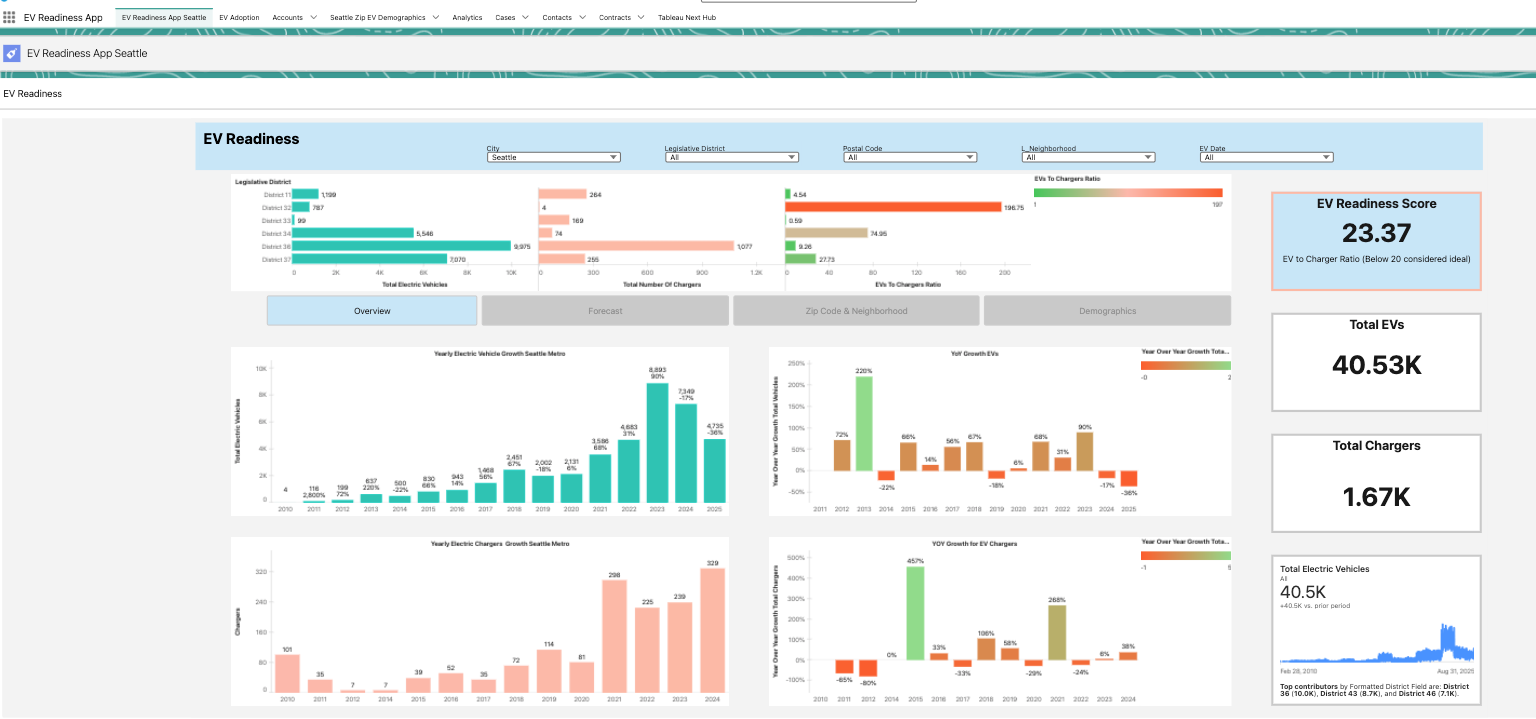Select the 457% bar in YOY Chargers Growth
Viewport: 1536px width, 719px height.
(914, 613)
